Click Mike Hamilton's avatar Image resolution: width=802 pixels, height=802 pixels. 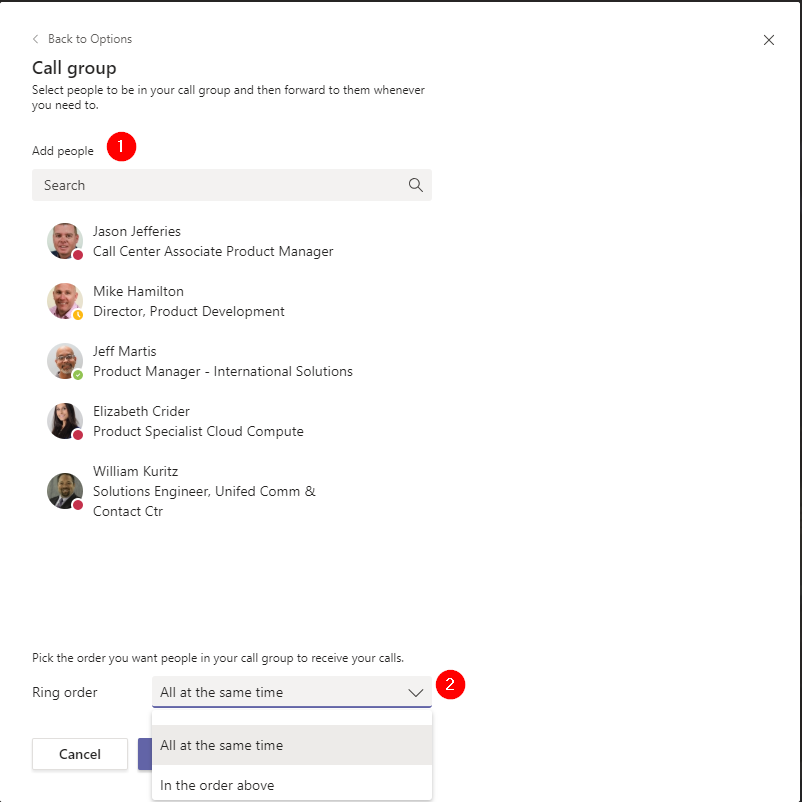[x=65, y=301]
